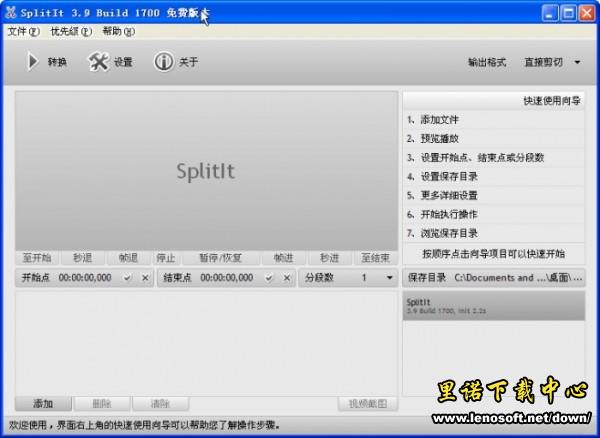Click wizard step 1、添加文件
The height and width of the screenshot is (438, 600).
[x=494, y=120]
